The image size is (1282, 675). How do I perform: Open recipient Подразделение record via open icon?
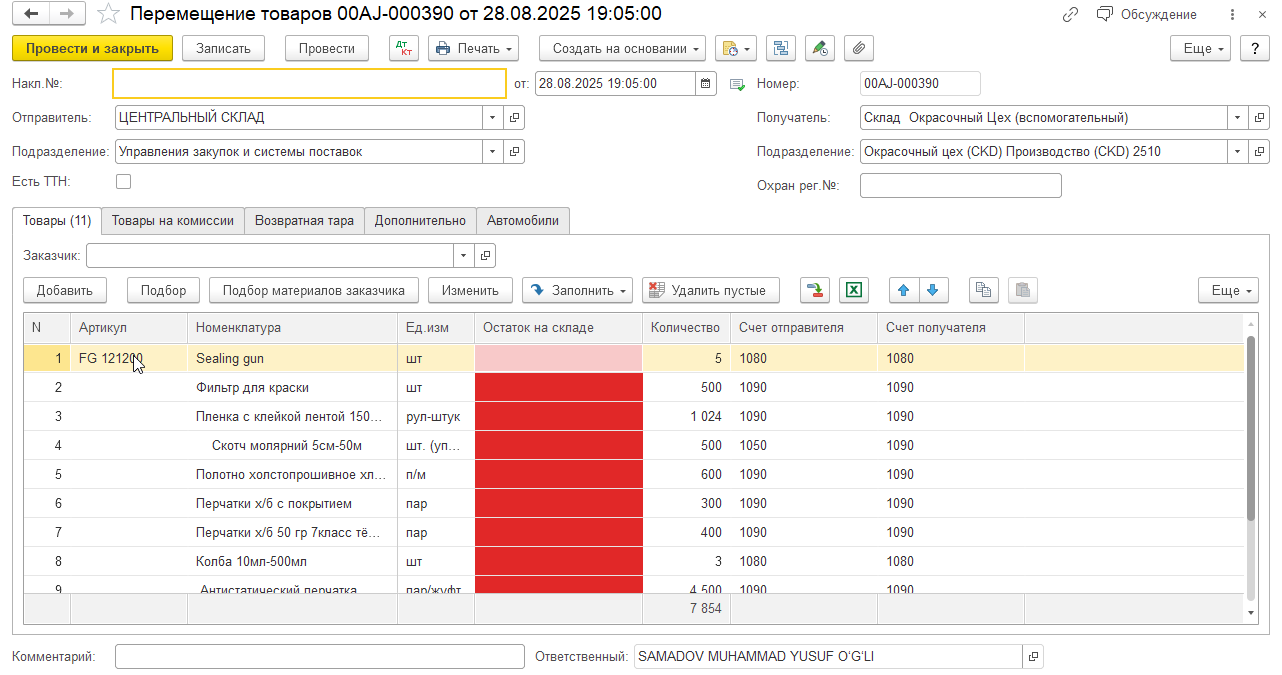pyautogui.click(x=1259, y=151)
